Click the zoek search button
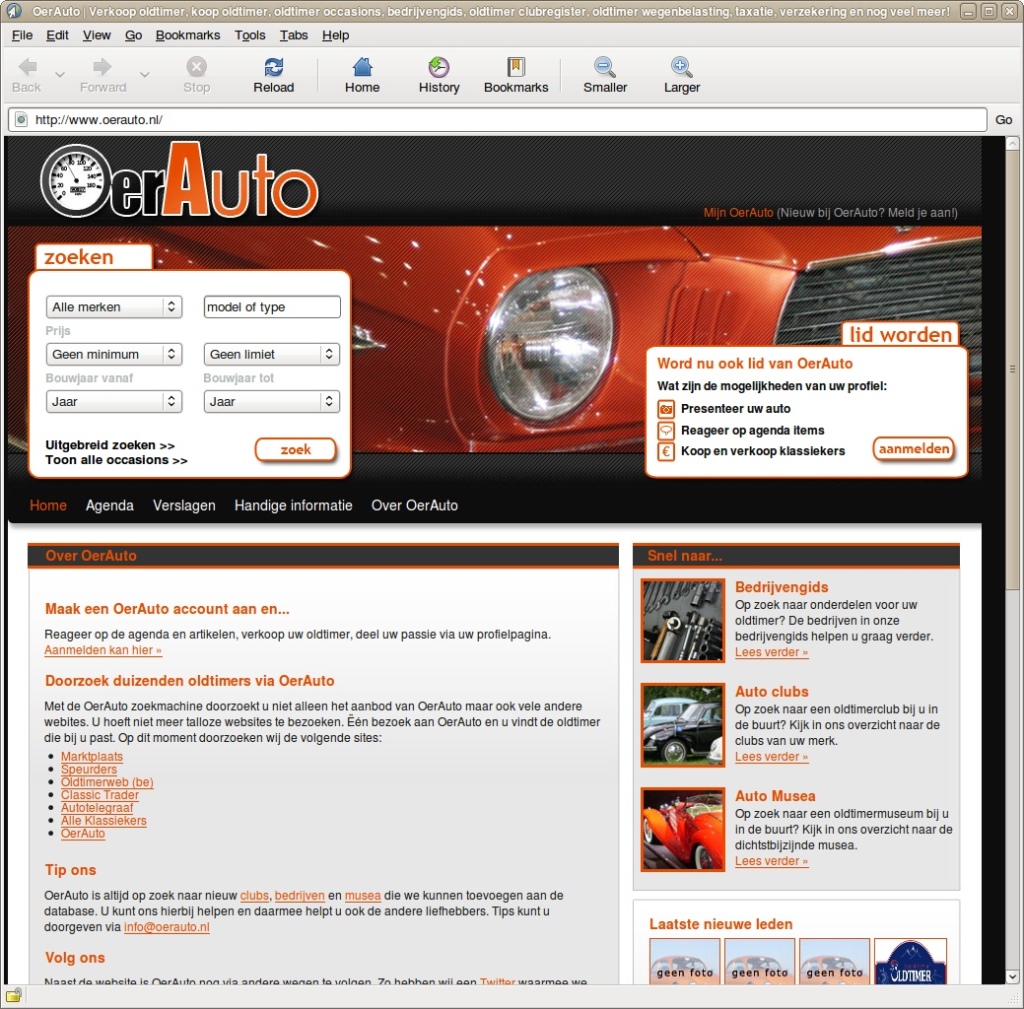The width and height of the screenshot is (1024, 1009). (x=296, y=451)
